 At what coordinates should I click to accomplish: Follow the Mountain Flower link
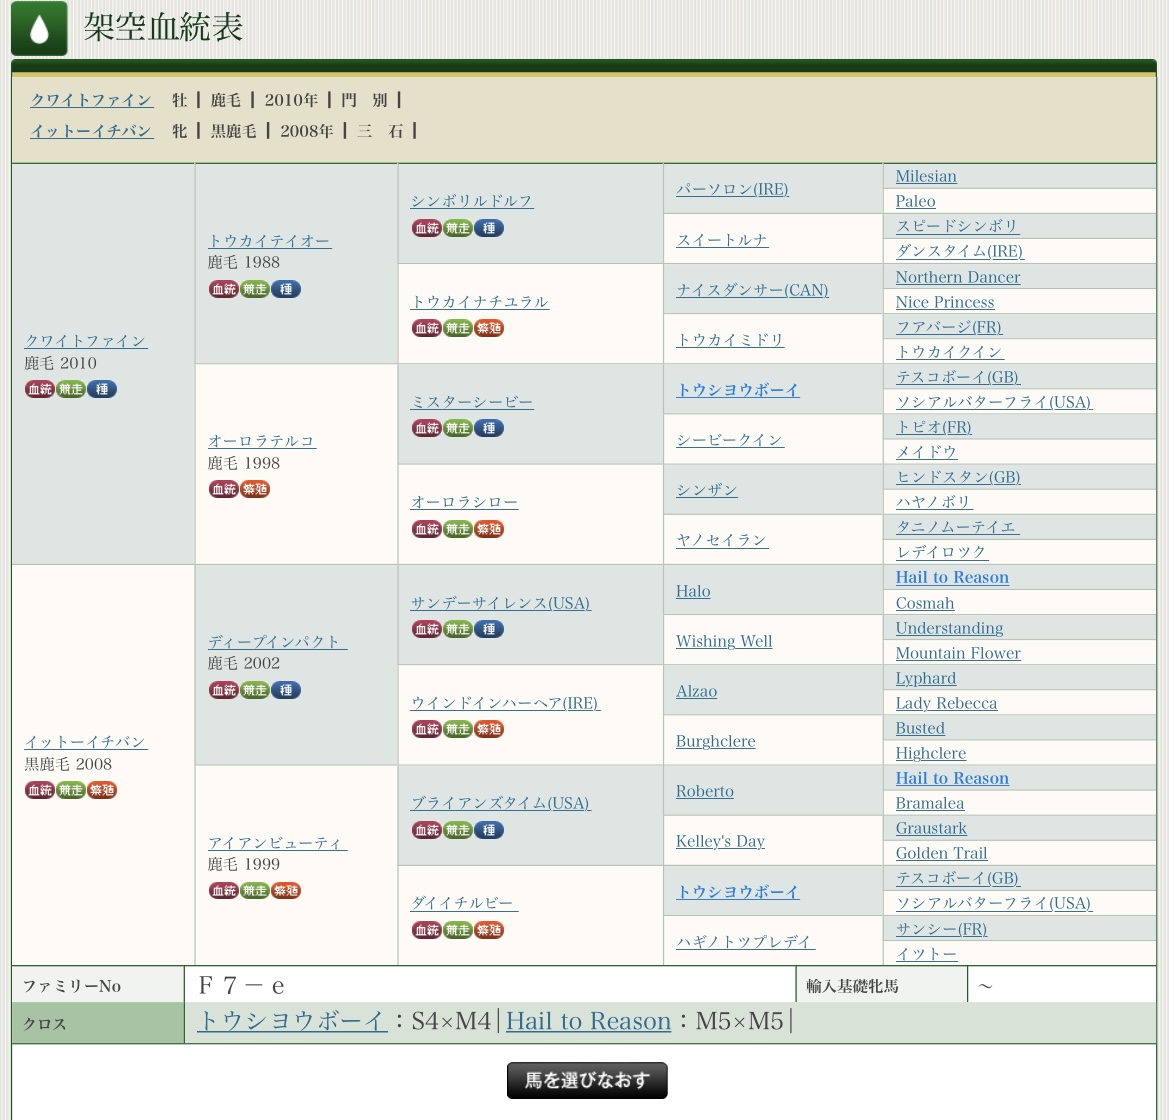[x=958, y=653]
